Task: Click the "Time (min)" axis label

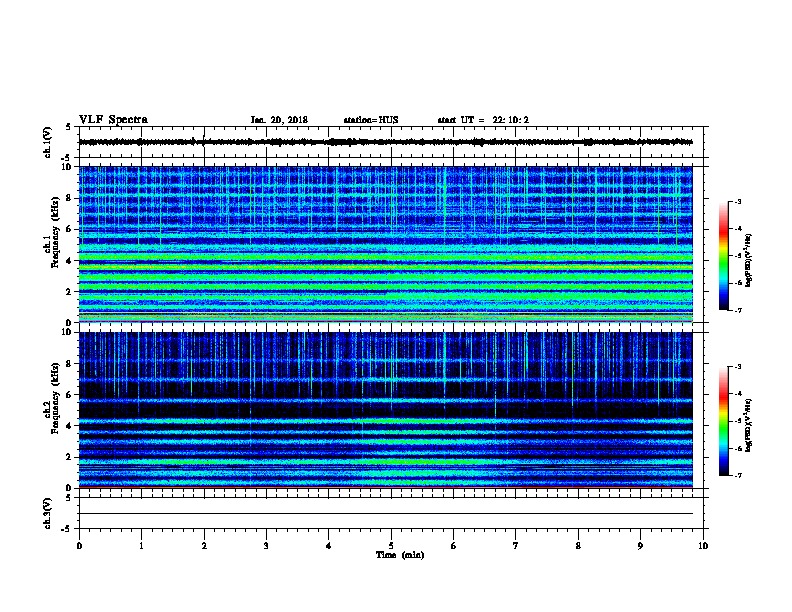Action: pos(400,555)
